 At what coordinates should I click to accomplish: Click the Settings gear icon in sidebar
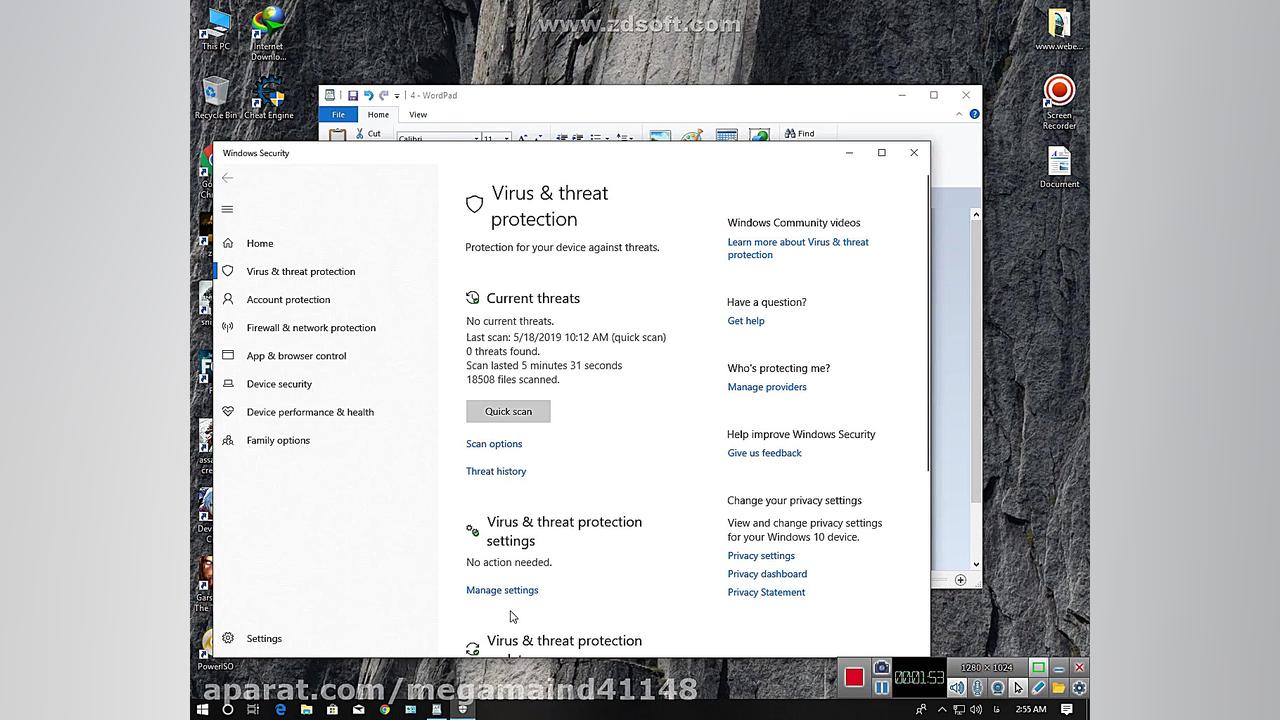(x=228, y=638)
